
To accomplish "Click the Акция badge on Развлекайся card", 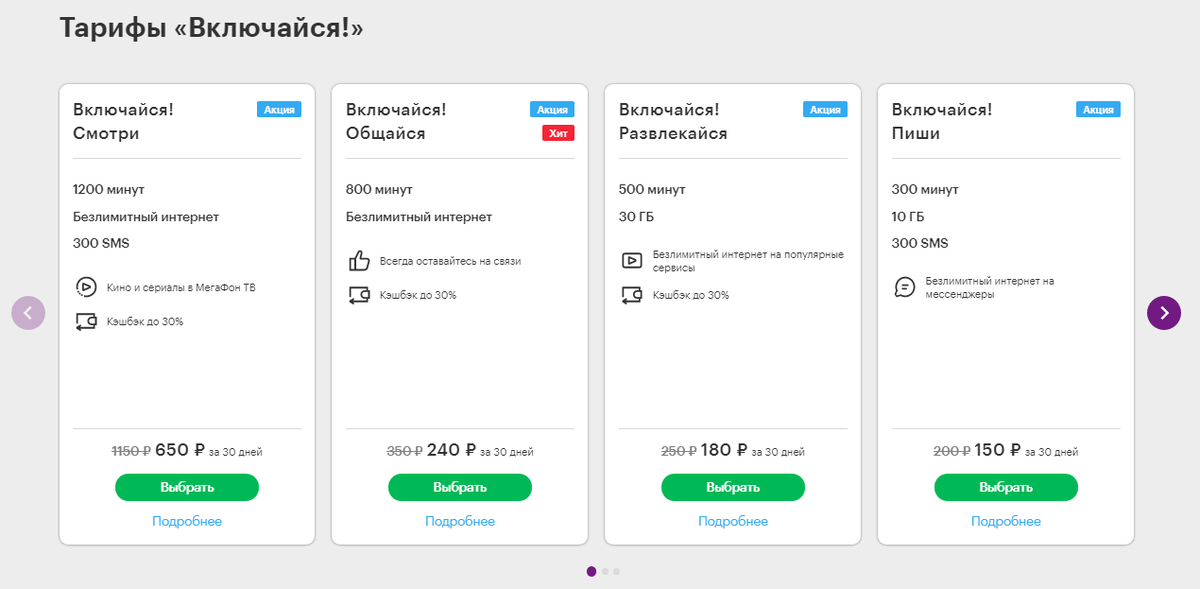I will 825,110.
